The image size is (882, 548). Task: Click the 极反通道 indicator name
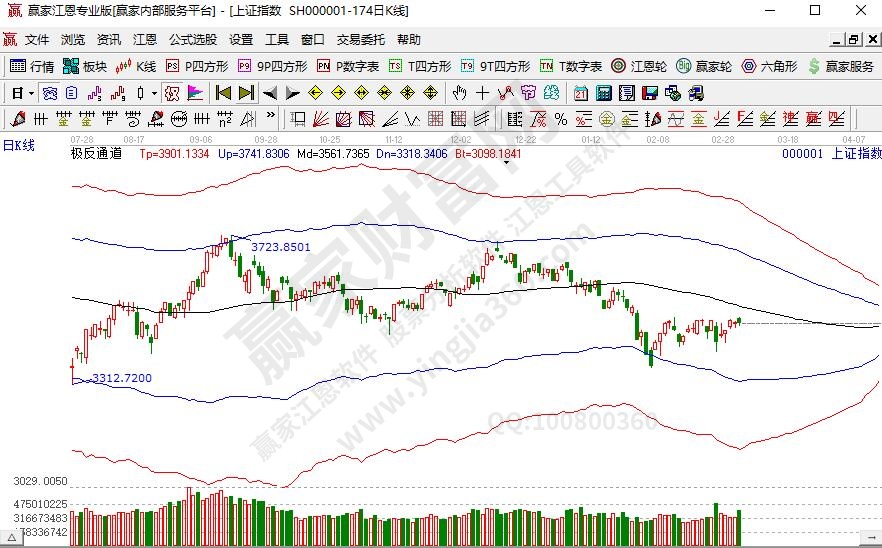[96, 154]
